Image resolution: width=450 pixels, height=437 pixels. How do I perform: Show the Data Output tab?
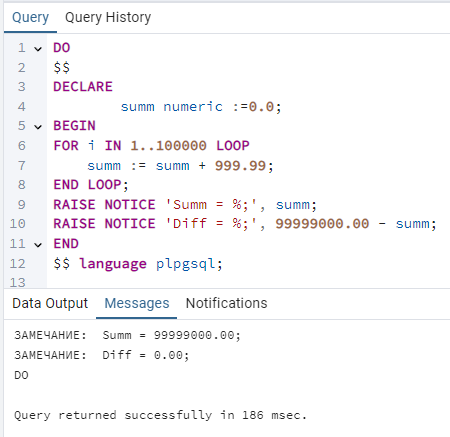50,303
